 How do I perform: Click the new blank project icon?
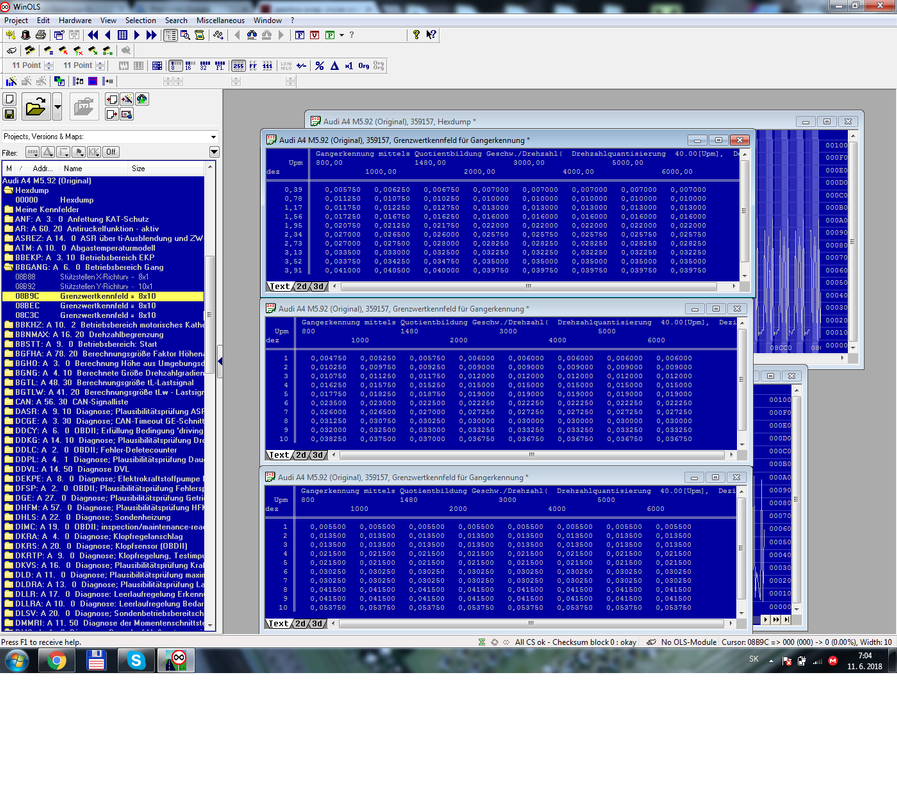pos(9,99)
